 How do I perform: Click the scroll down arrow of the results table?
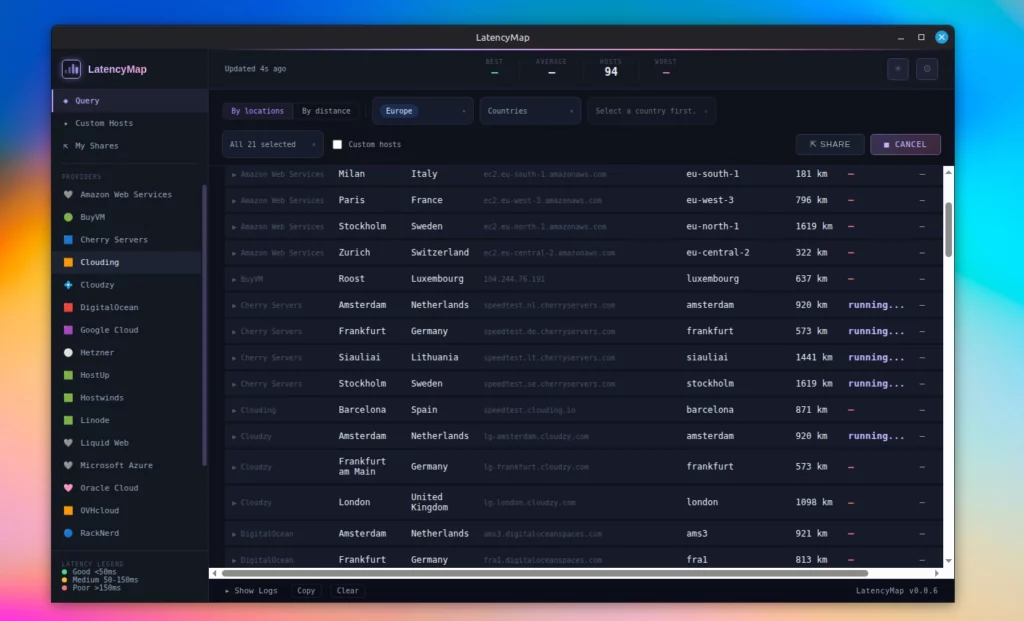948,561
